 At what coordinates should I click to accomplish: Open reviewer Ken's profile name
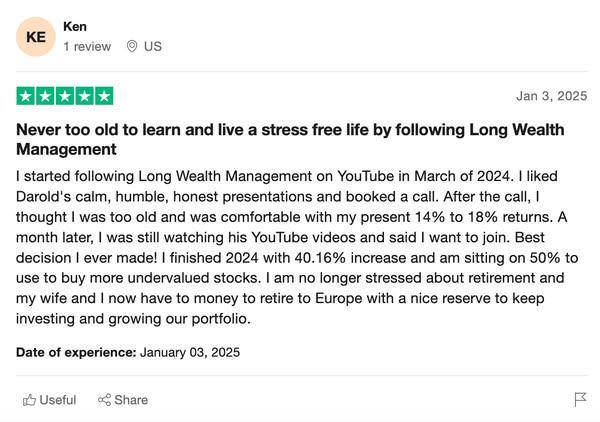(x=75, y=26)
